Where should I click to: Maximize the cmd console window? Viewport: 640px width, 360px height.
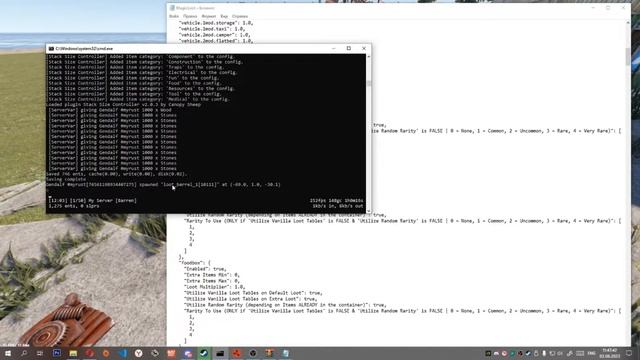pyautogui.click(x=349, y=48)
